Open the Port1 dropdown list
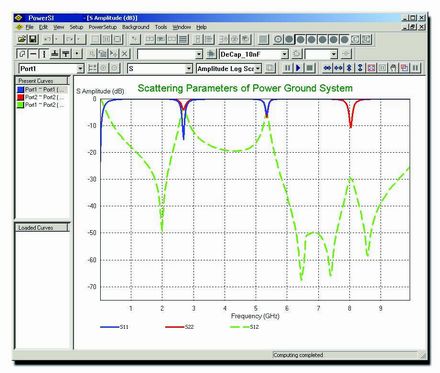 click(x=80, y=69)
